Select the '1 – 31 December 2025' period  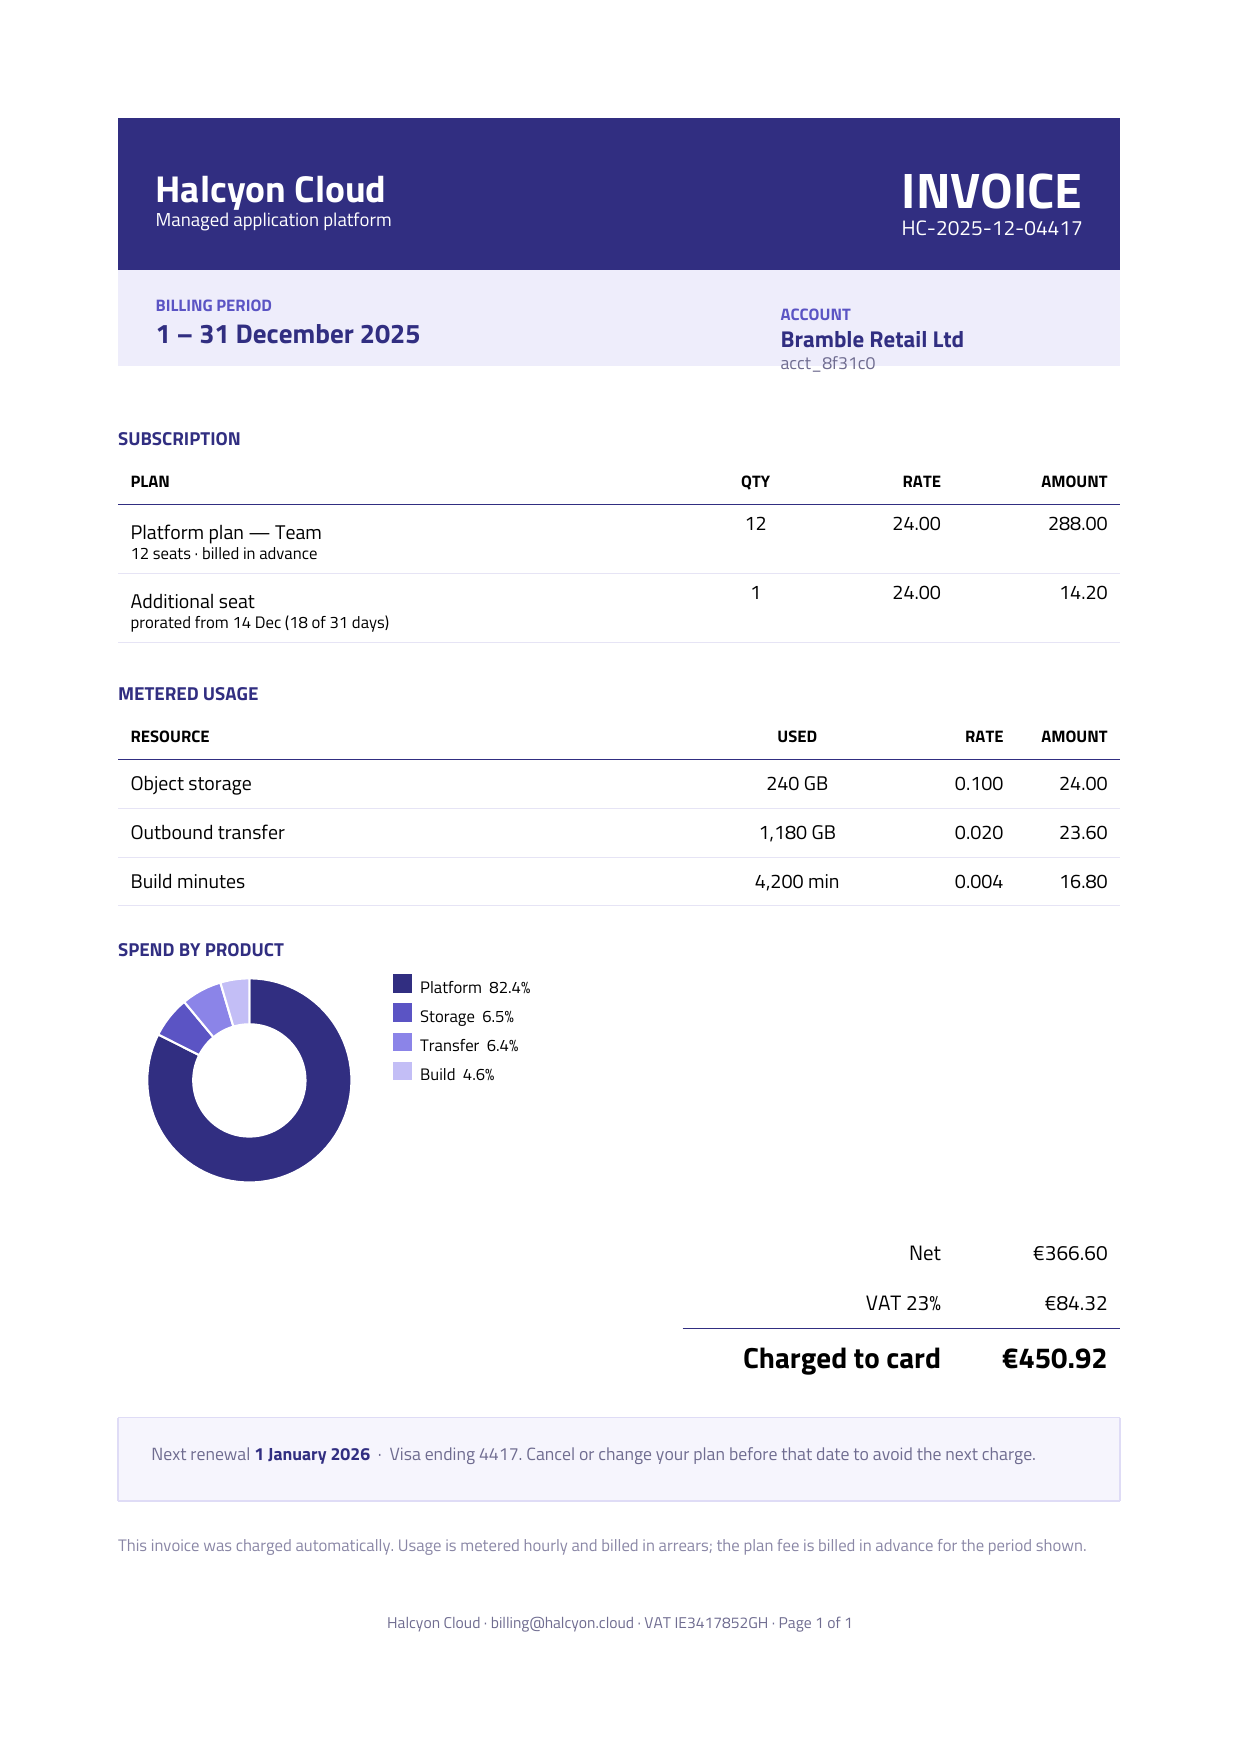pos(288,334)
